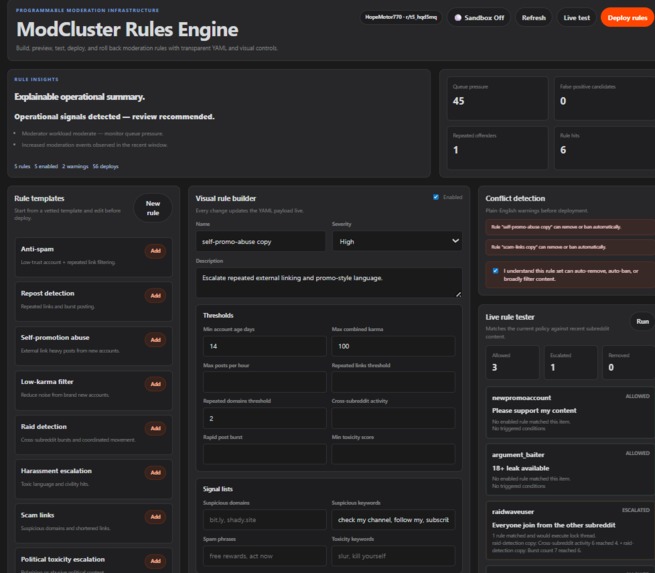This screenshot has width=655, height=573.
Task: Start a Live test
Action: [x=576, y=18]
